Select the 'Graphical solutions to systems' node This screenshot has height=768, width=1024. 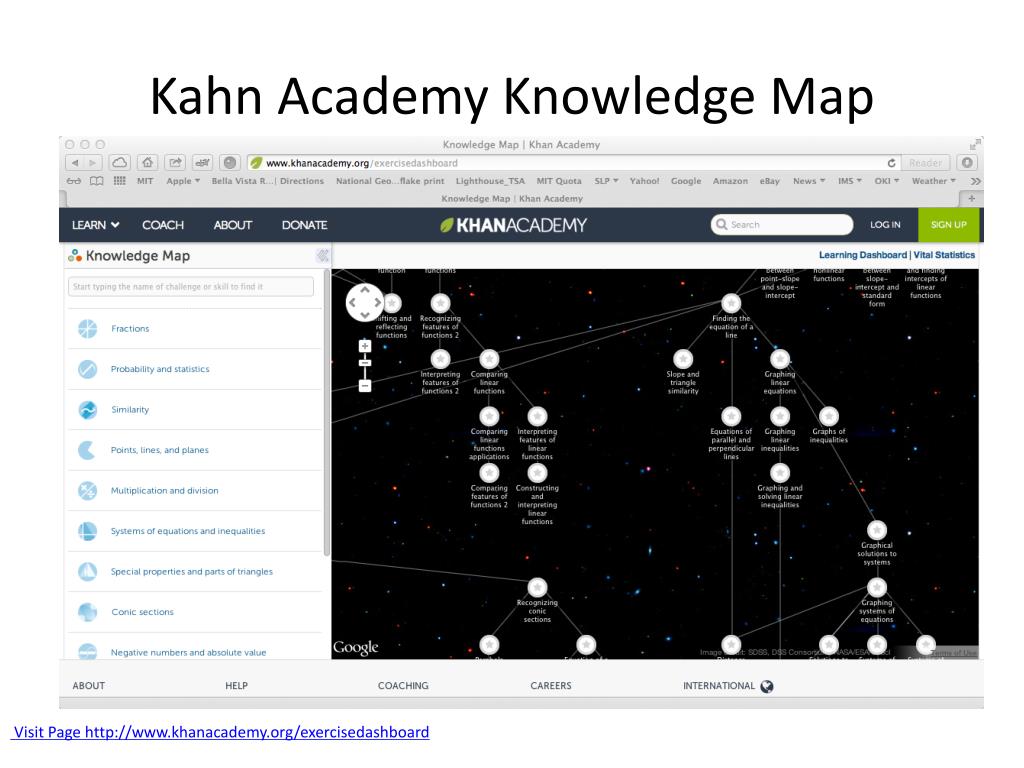[x=876, y=530]
